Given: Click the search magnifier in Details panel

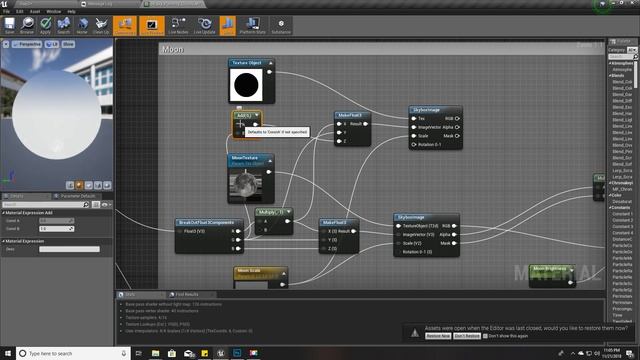Looking at the screenshot, I should pyautogui.click(x=86, y=204).
